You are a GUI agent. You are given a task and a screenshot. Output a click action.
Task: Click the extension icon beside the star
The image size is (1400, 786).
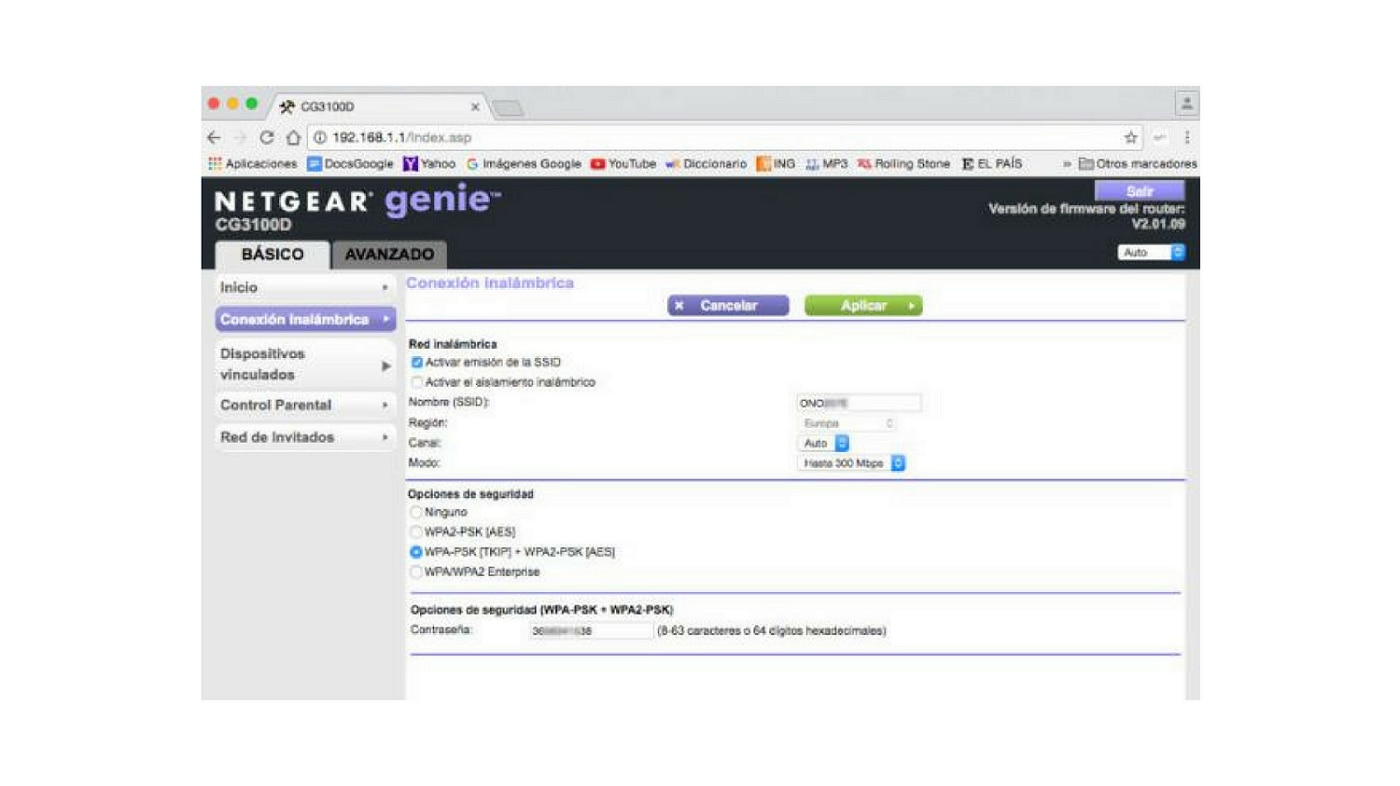[1160, 138]
